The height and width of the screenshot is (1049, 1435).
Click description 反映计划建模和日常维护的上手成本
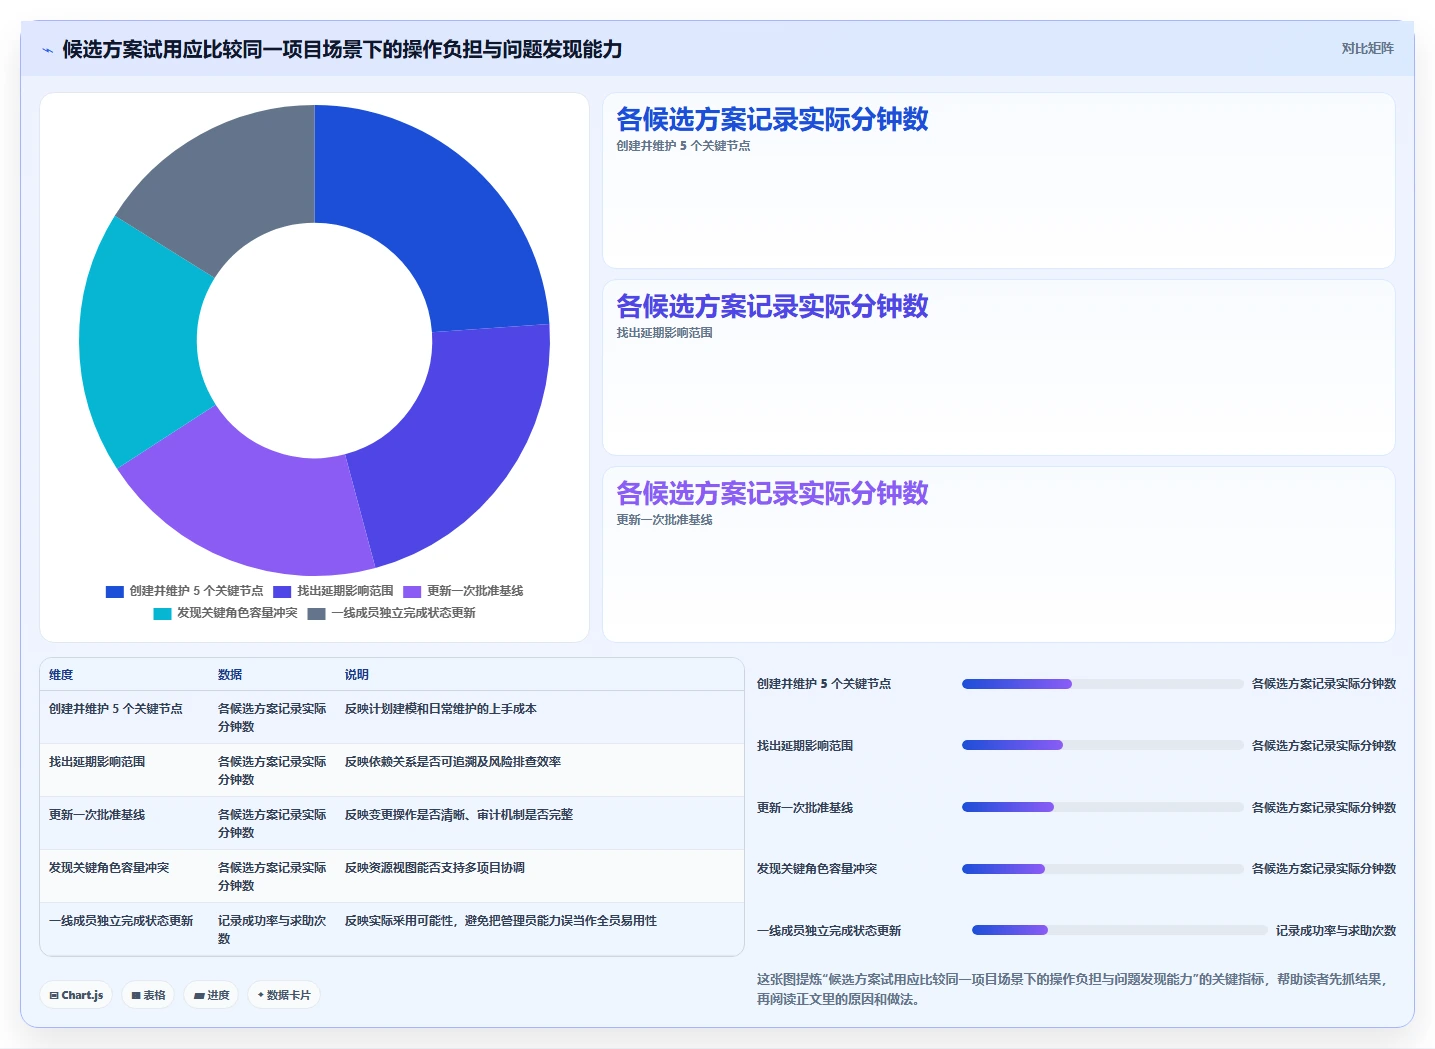(441, 709)
